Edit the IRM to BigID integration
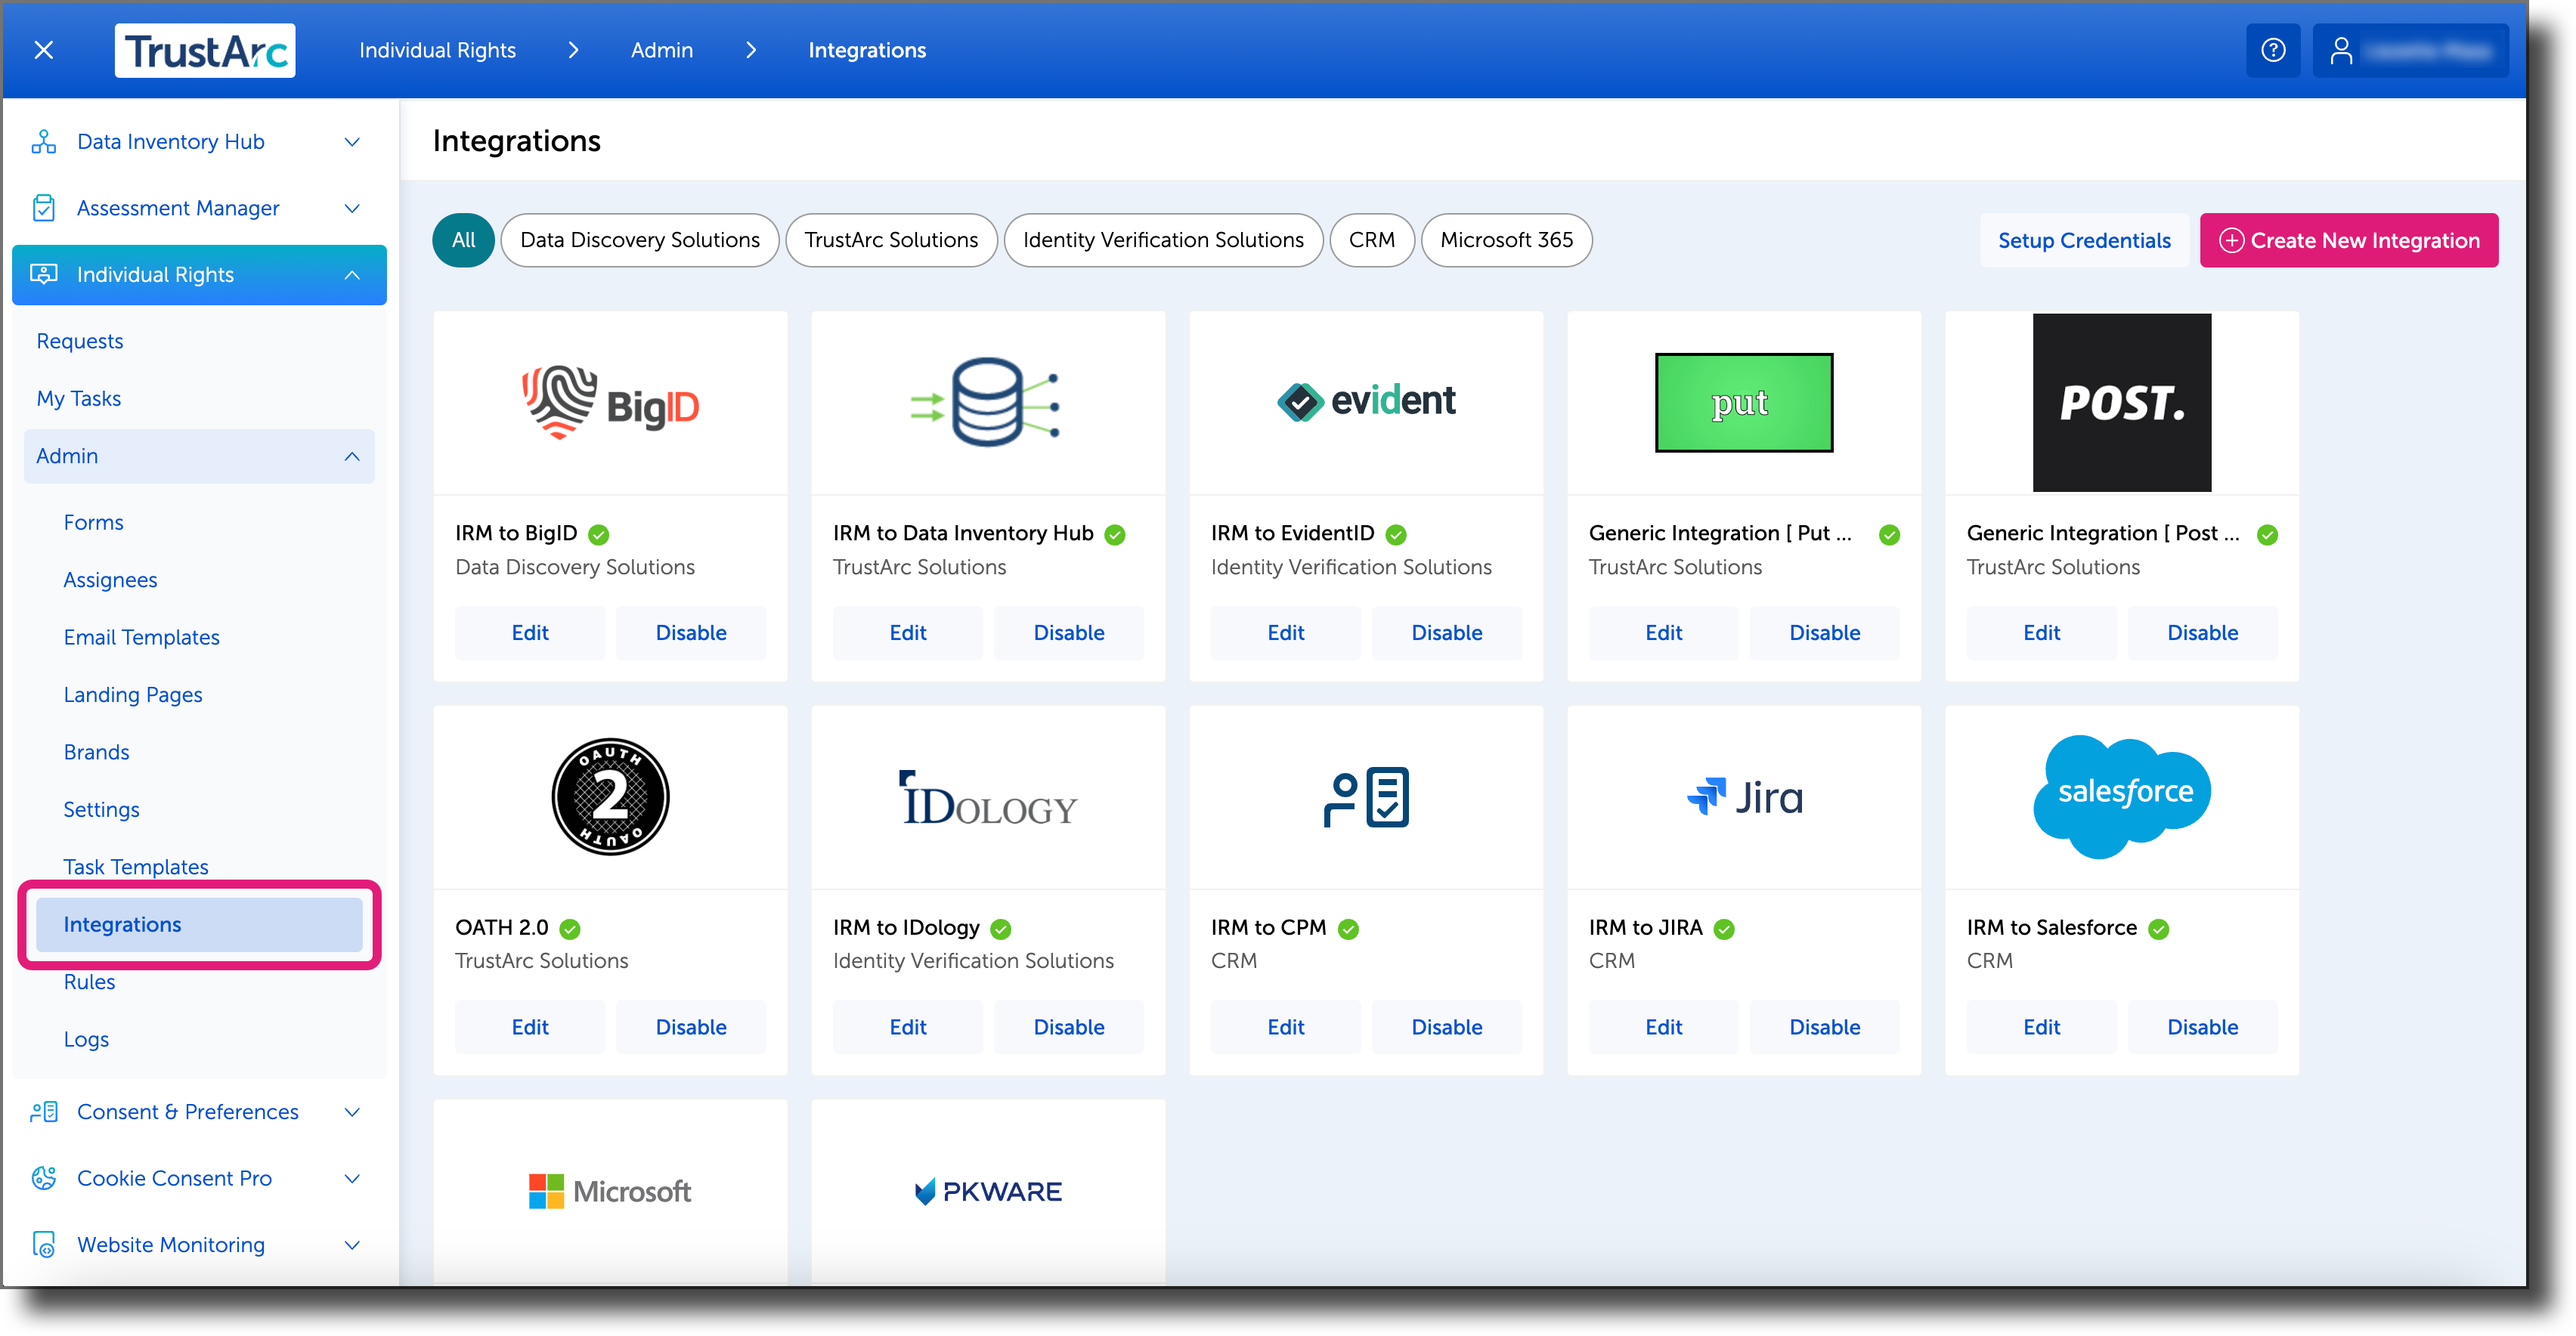Screen dimensions: 2576x1336 (x=530, y=633)
